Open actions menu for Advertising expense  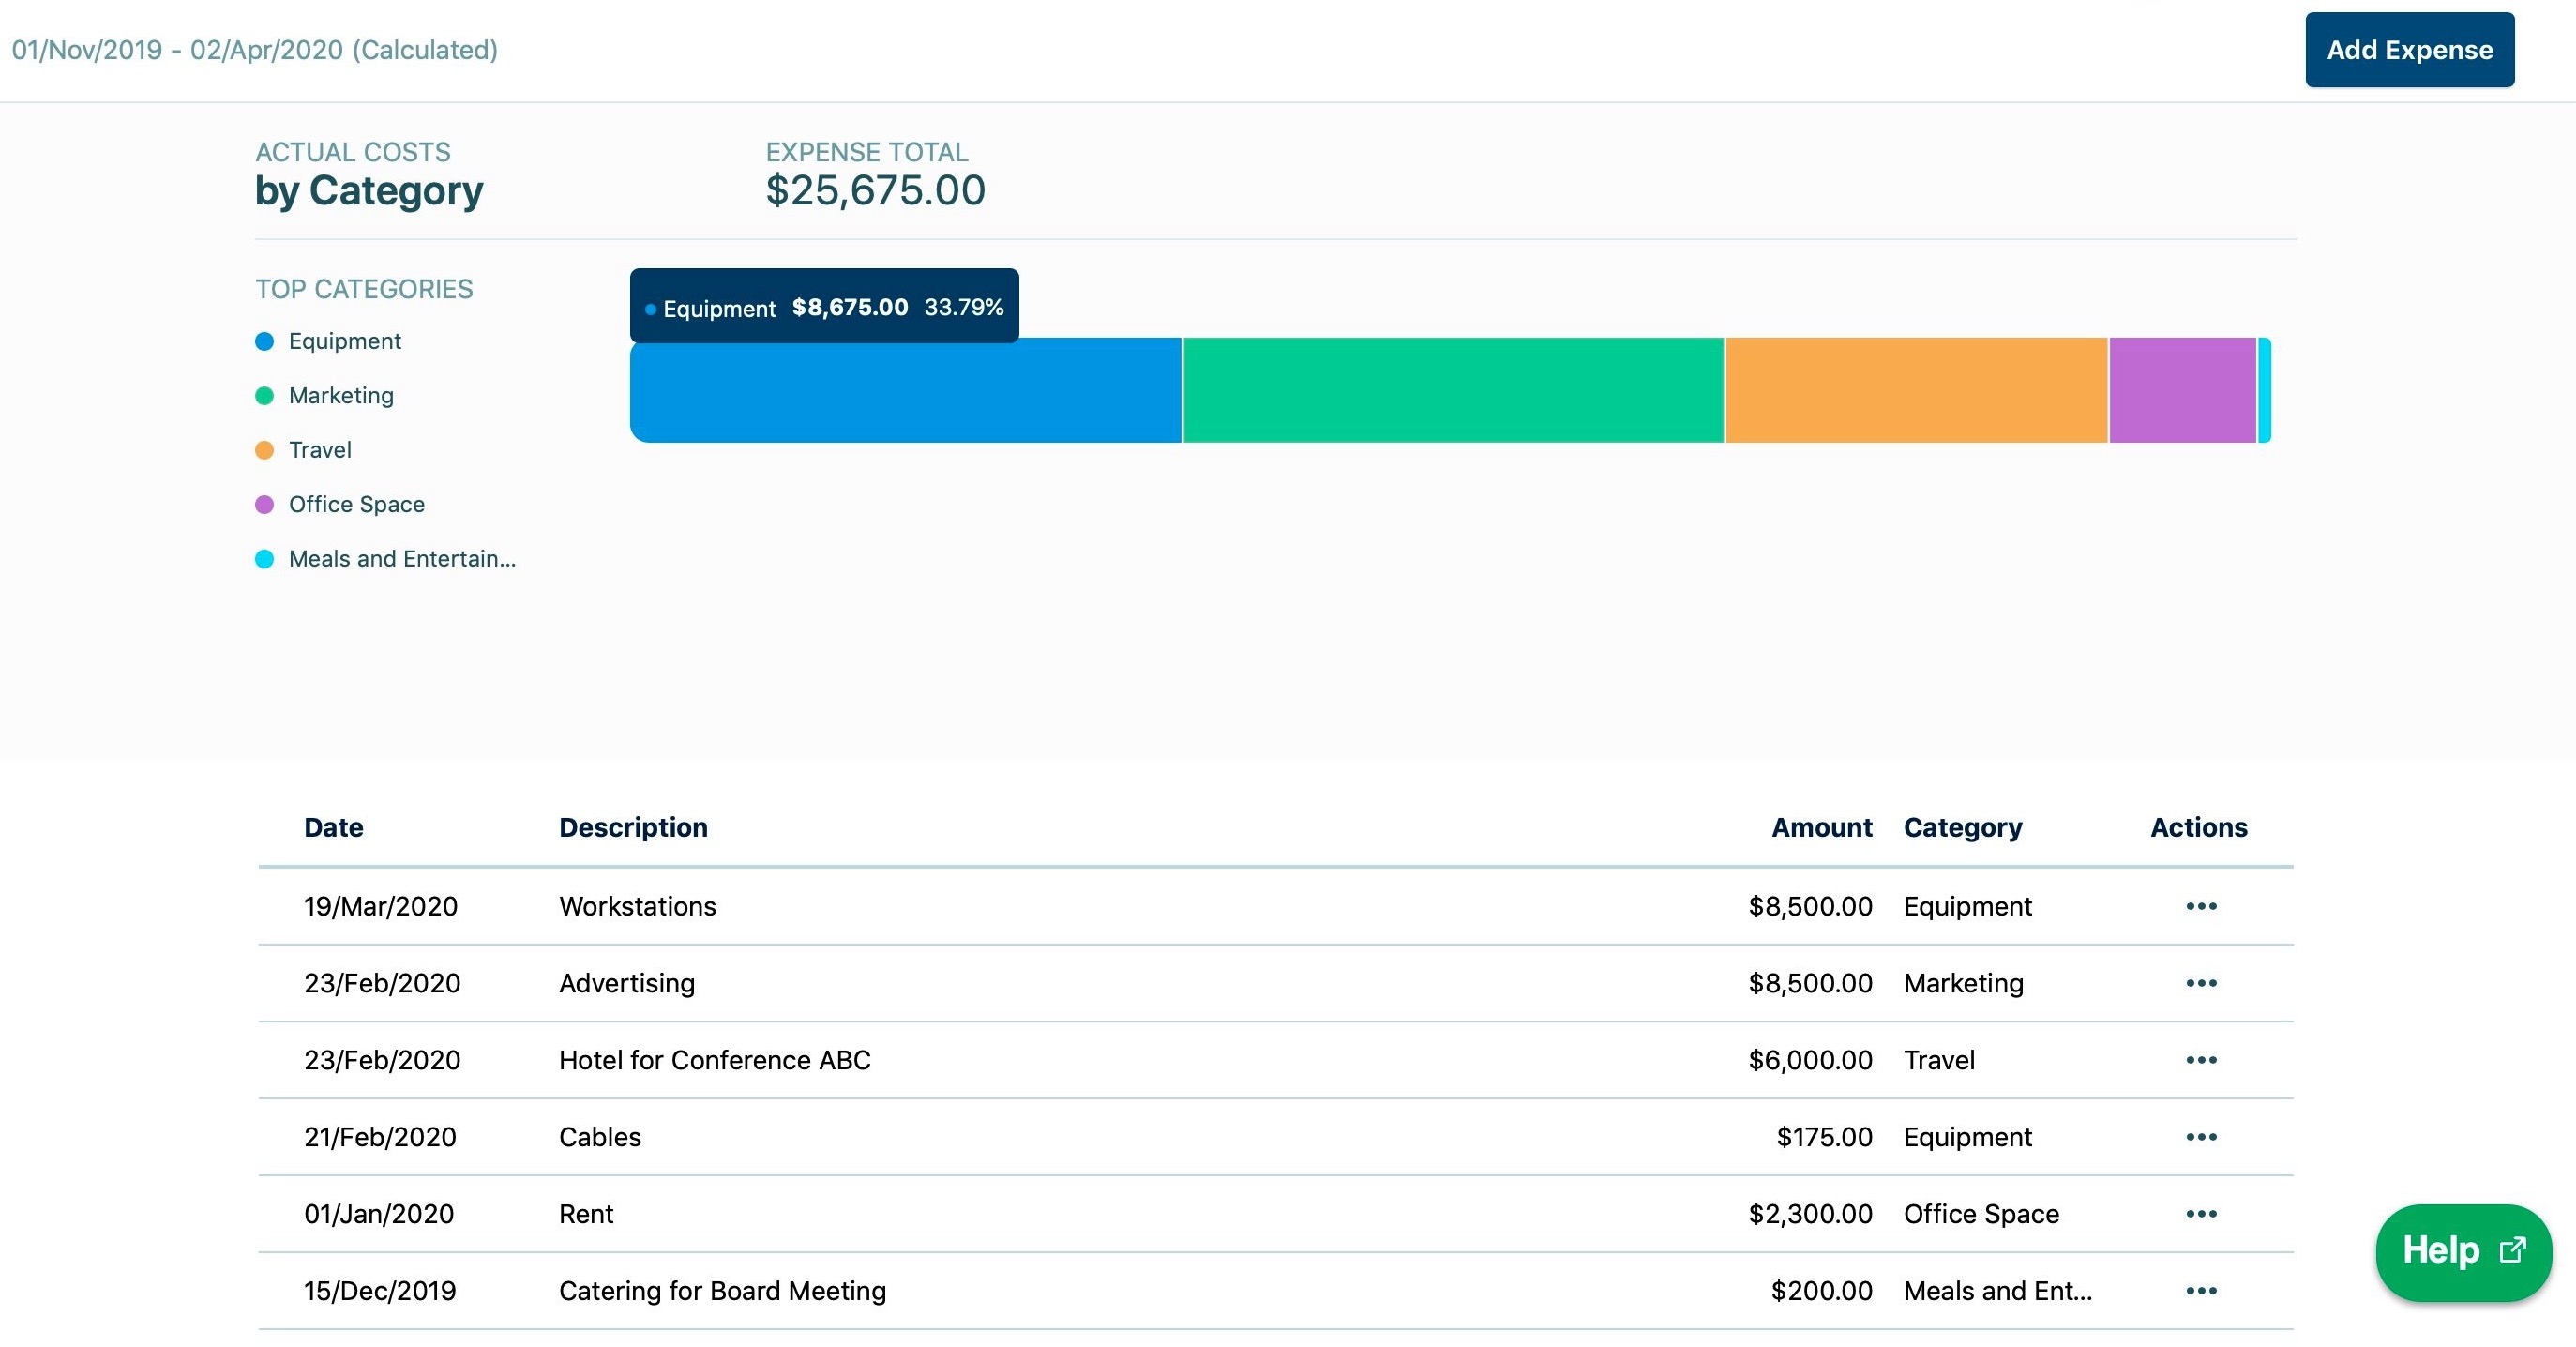(2201, 983)
